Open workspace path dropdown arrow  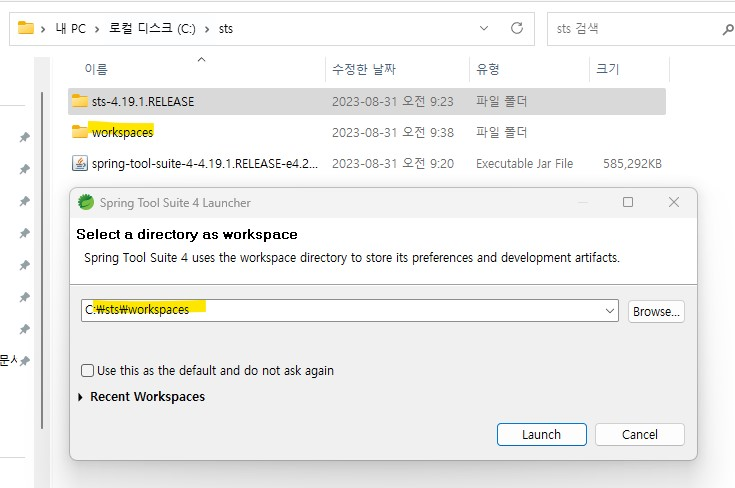tap(609, 311)
